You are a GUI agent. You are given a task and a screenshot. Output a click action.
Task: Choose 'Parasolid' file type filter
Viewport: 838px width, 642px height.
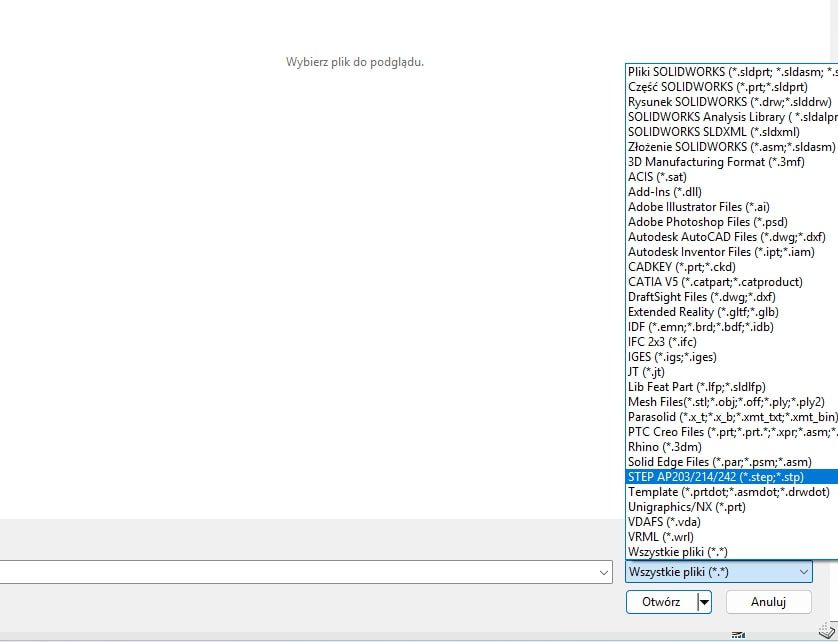(732, 416)
